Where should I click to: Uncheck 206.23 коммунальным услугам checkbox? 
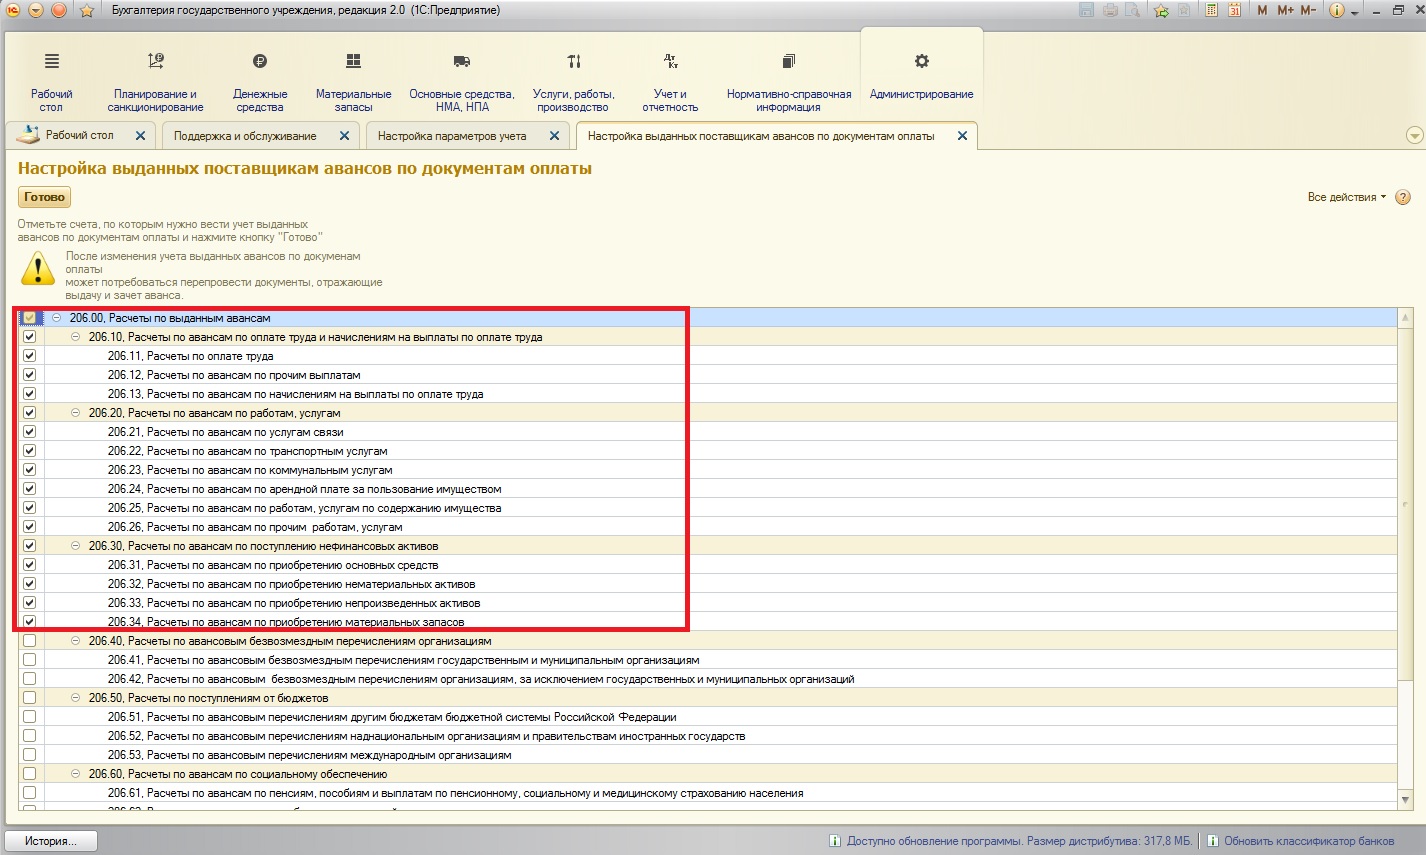point(29,470)
